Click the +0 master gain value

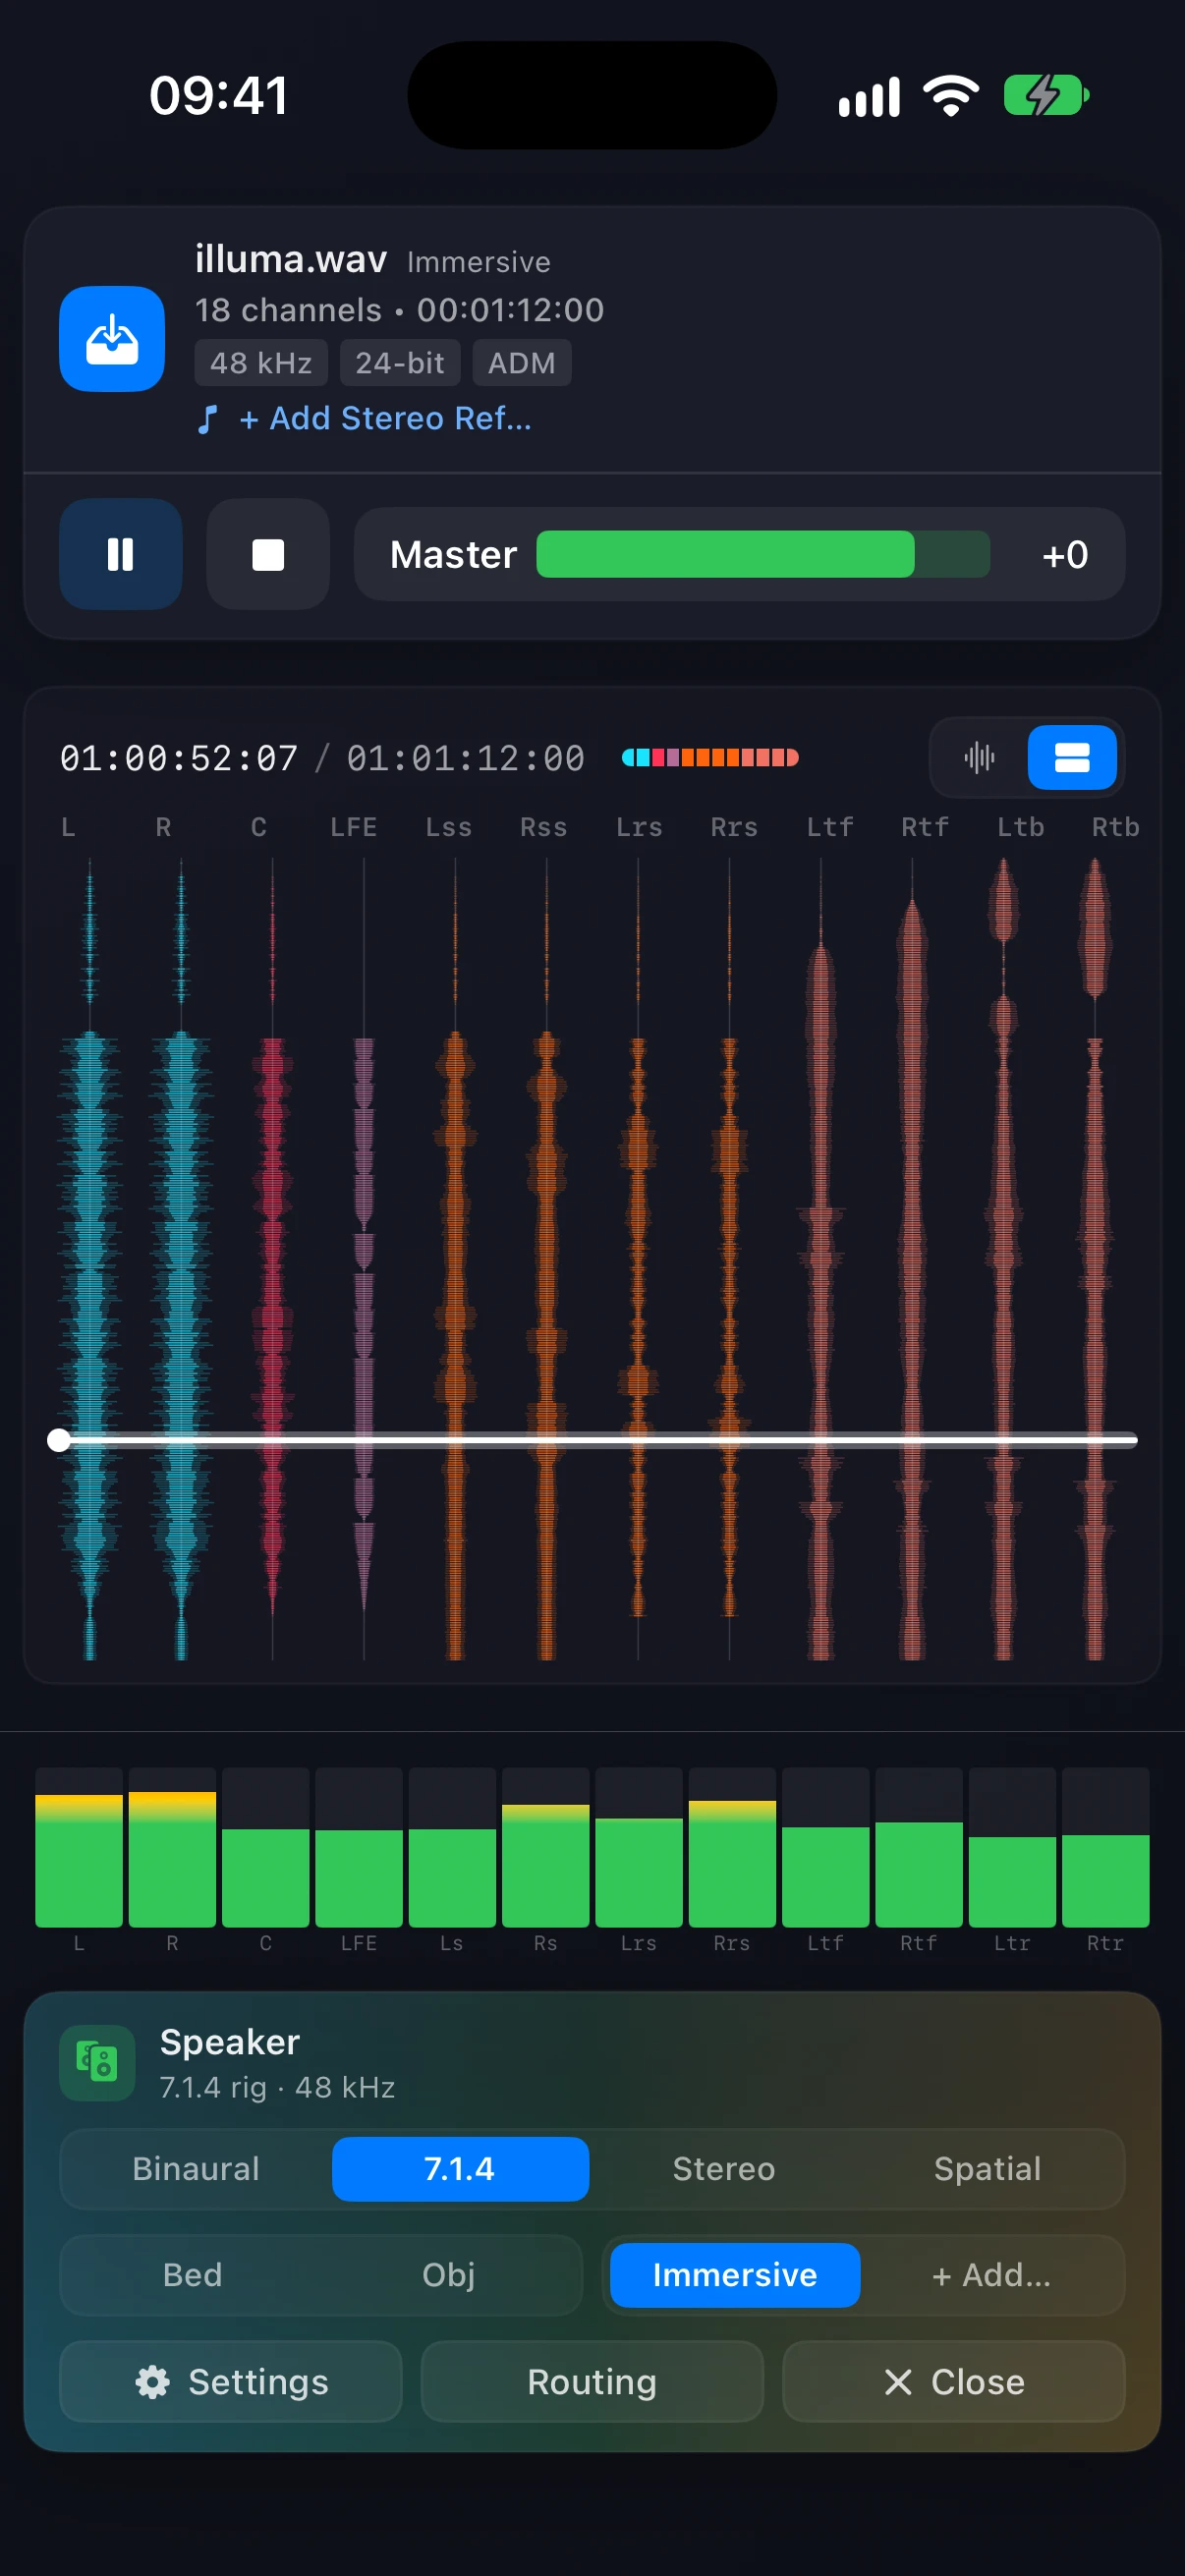tap(1065, 555)
